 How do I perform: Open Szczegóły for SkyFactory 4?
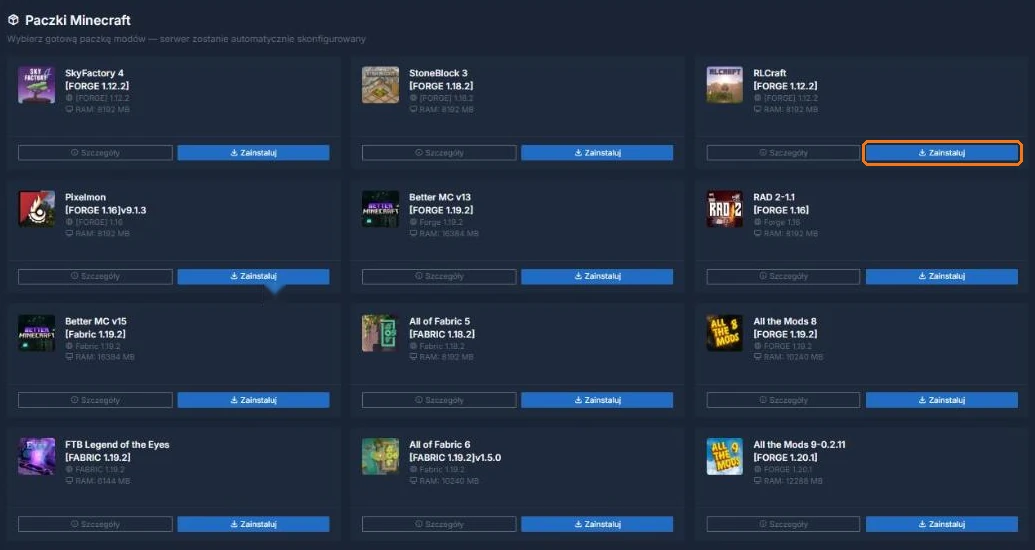coord(95,153)
